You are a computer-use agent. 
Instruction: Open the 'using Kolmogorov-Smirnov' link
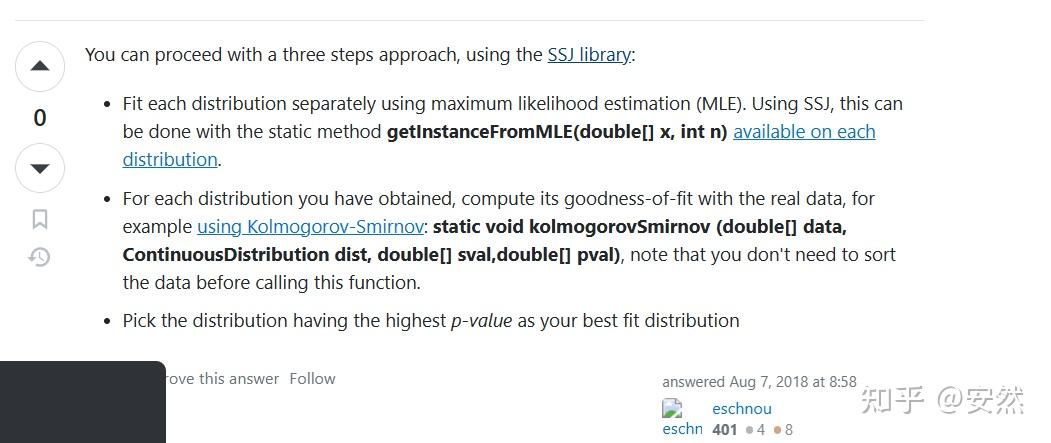click(310, 227)
